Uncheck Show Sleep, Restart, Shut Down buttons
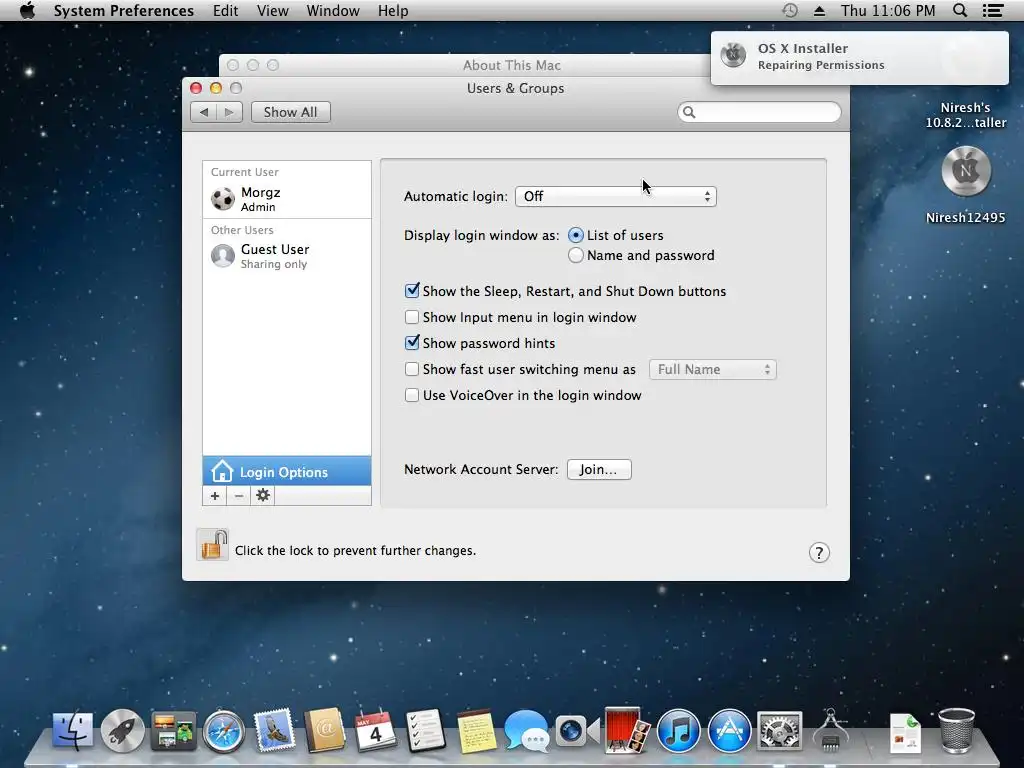This screenshot has width=1024, height=768. (x=411, y=291)
